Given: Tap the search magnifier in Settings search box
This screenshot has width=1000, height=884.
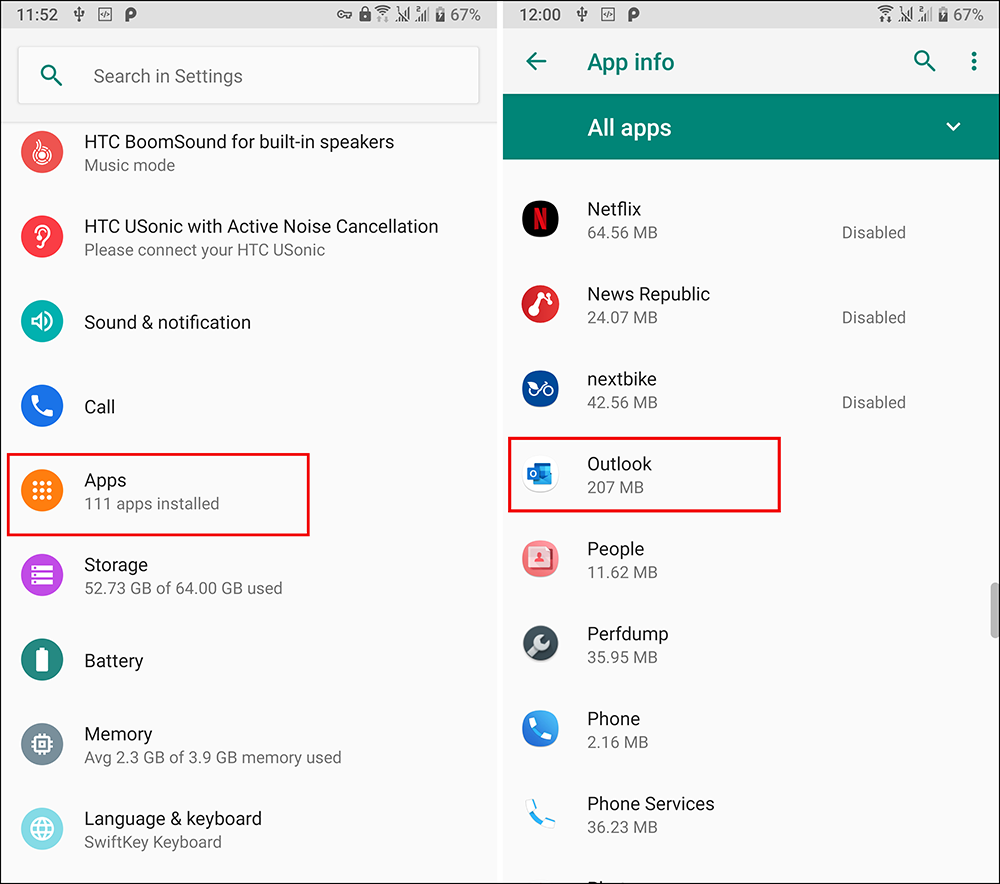Looking at the screenshot, I should (x=51, y=76).
